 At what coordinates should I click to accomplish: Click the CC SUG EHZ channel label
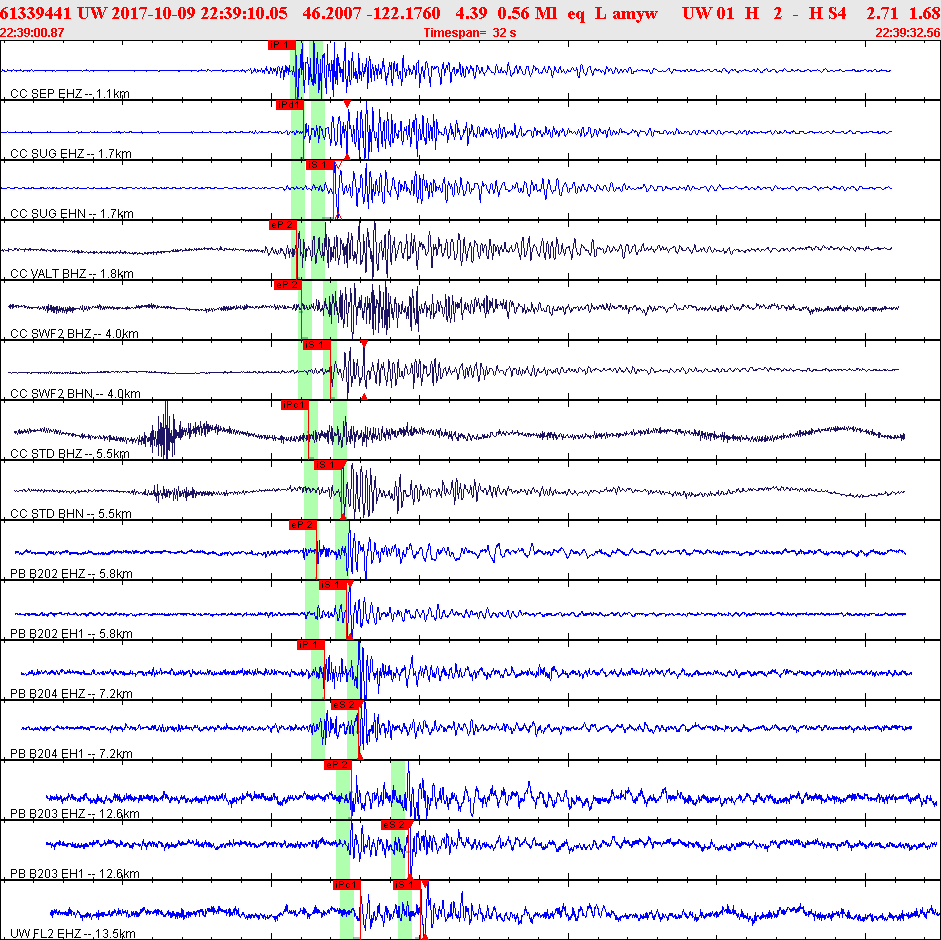(71, 154)
